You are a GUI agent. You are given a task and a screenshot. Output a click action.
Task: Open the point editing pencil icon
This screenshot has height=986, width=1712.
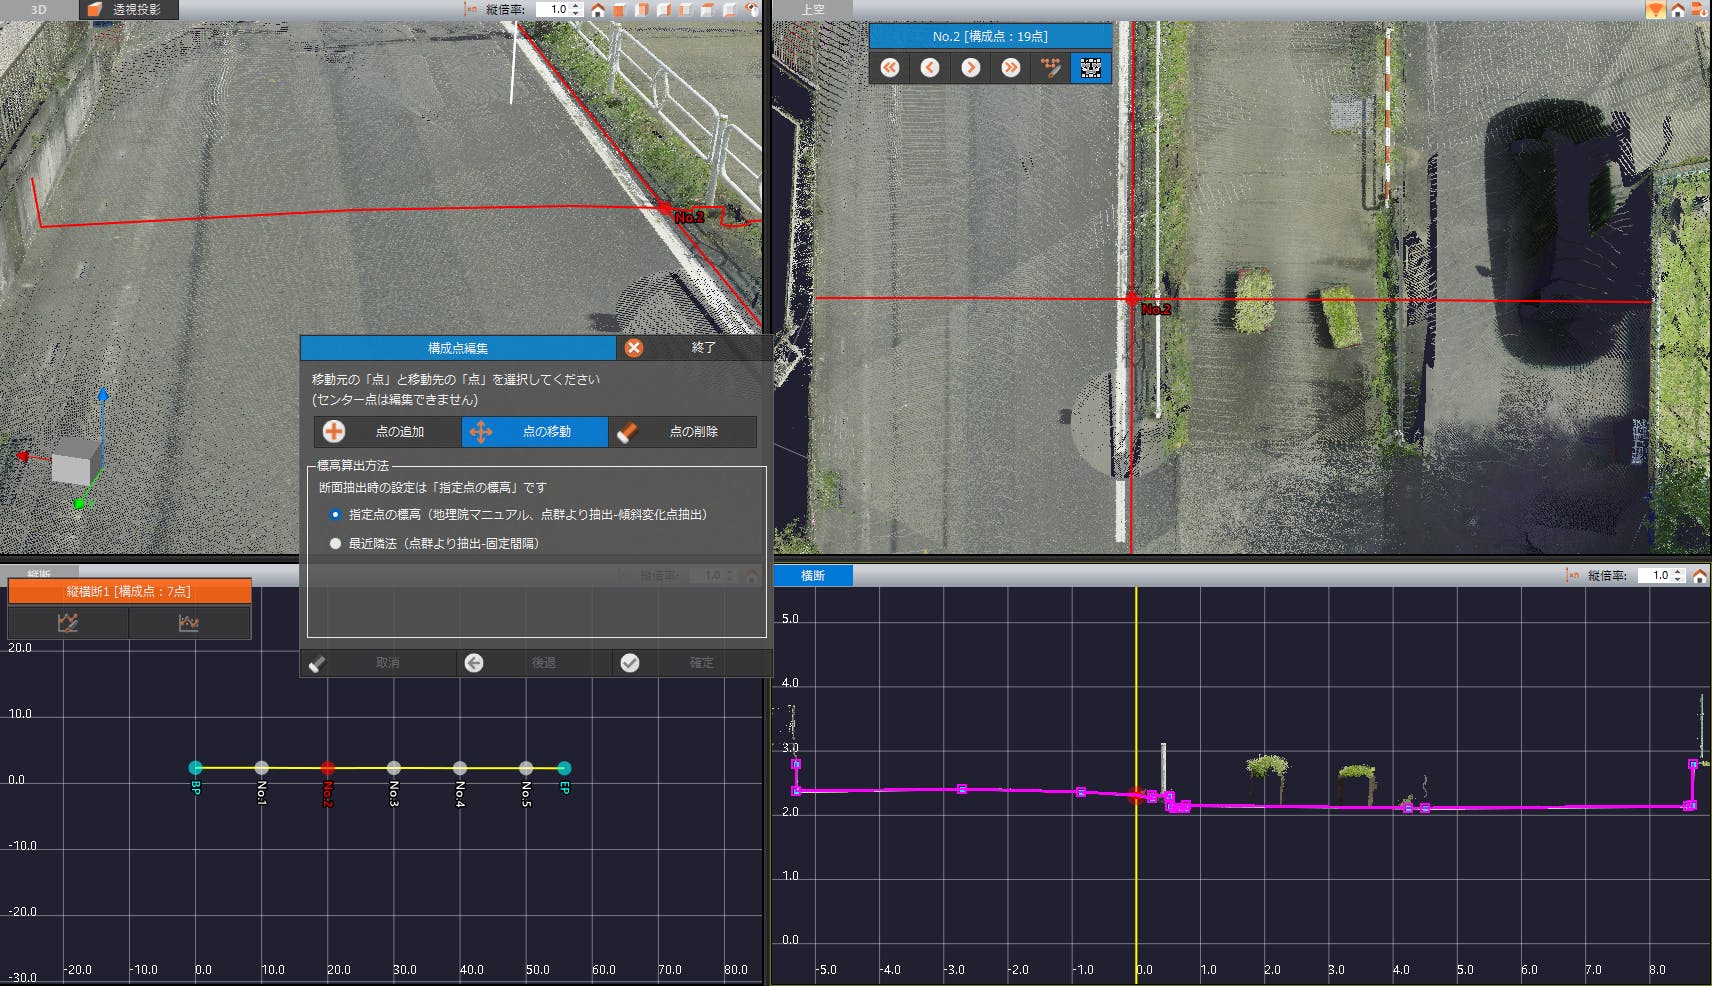pyautogui.click(x=1050, y=67)
